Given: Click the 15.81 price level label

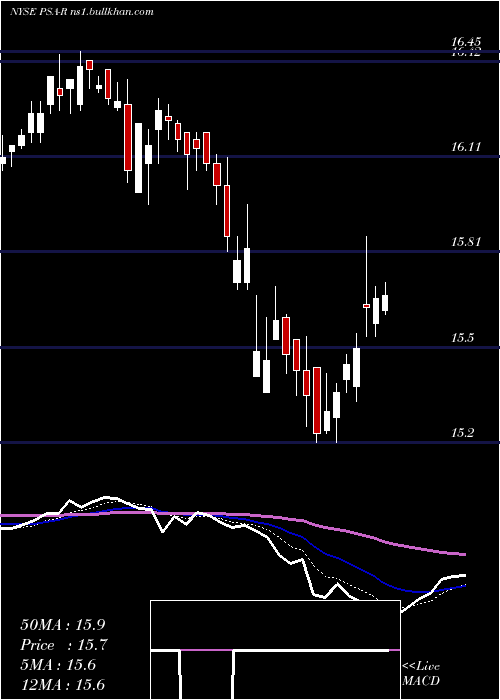Looking at the screenshot, I should pos(466,242).
